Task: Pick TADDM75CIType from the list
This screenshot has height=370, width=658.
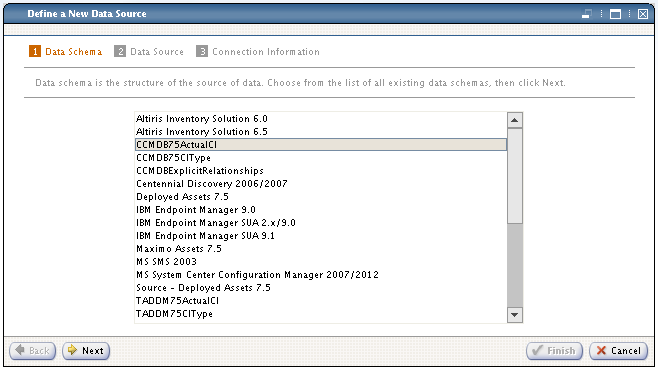Action: (x=321, y=314)
